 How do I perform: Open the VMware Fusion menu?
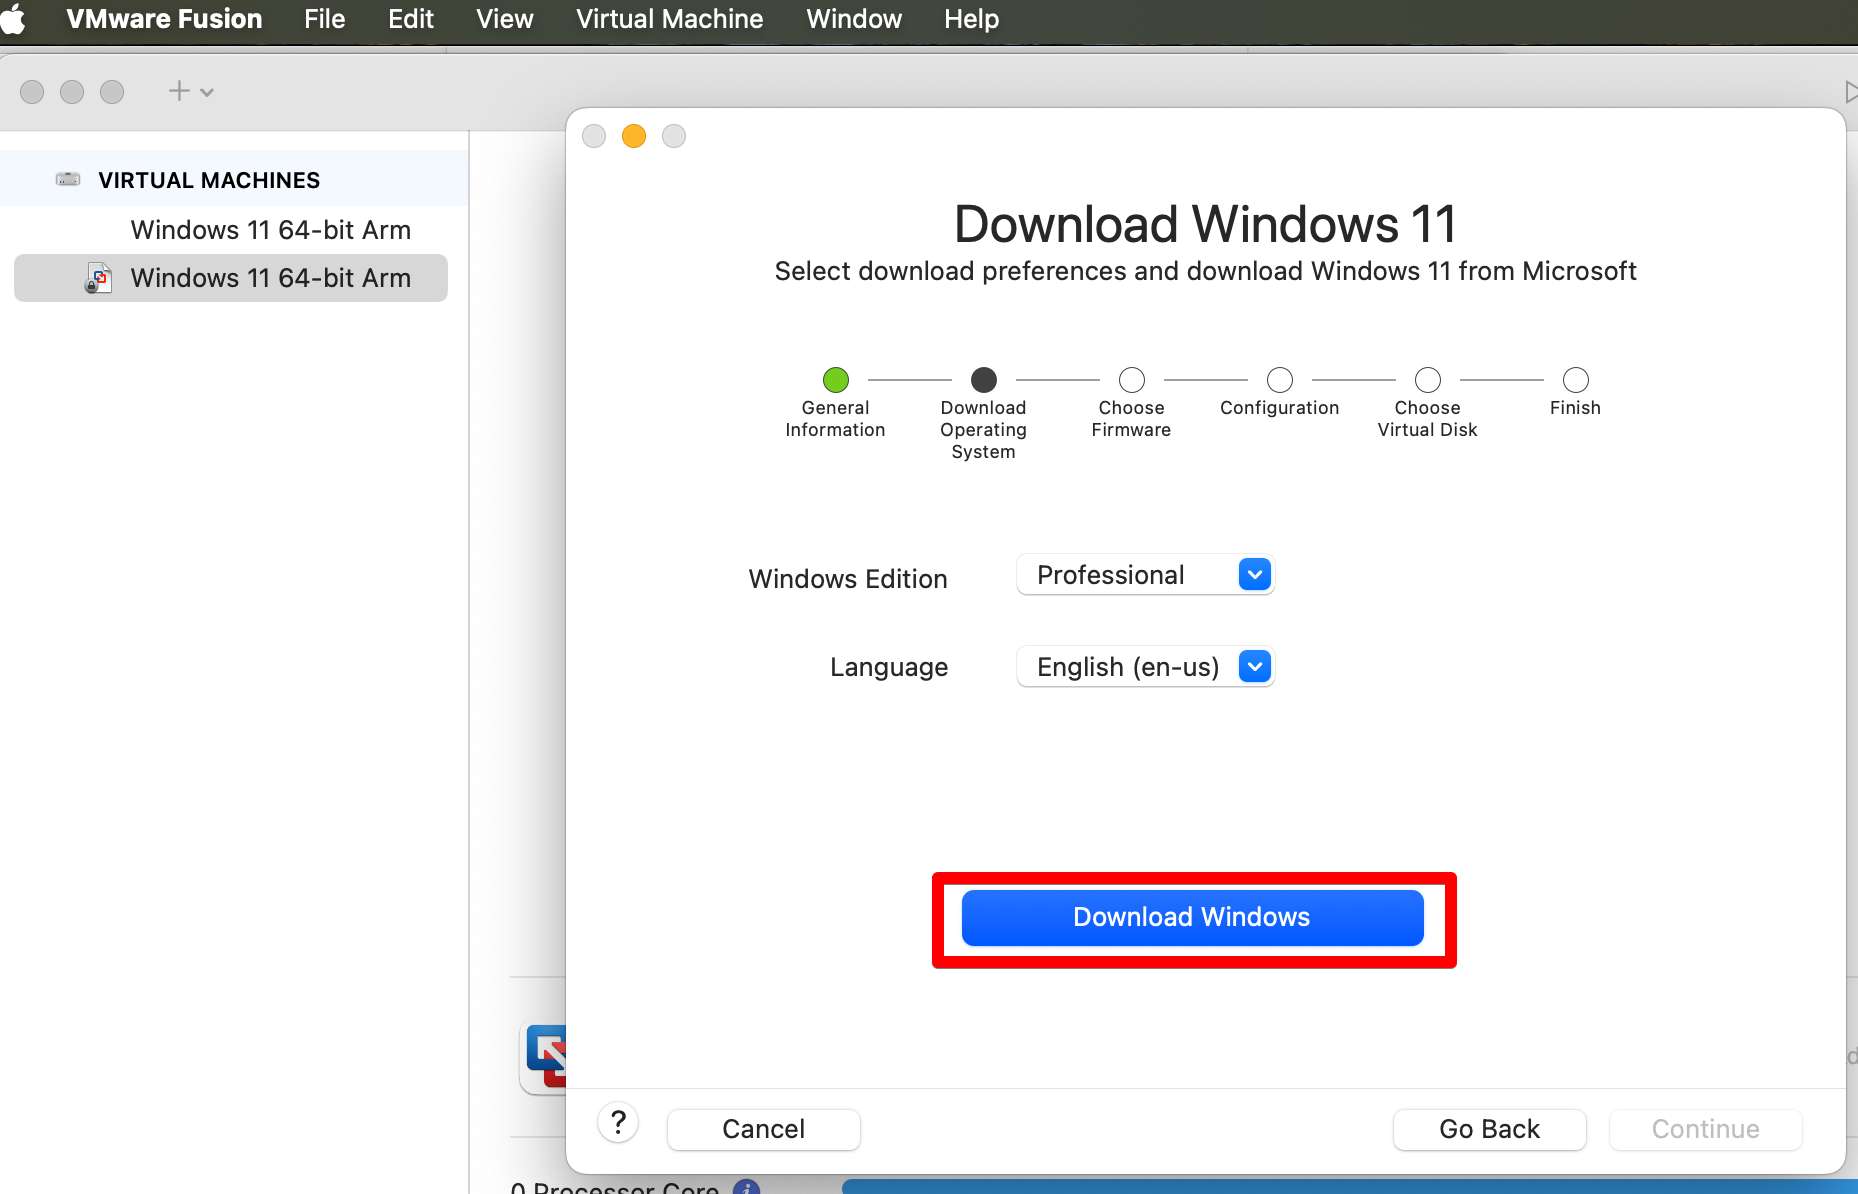pyautogui.click(x=164, y=19)
